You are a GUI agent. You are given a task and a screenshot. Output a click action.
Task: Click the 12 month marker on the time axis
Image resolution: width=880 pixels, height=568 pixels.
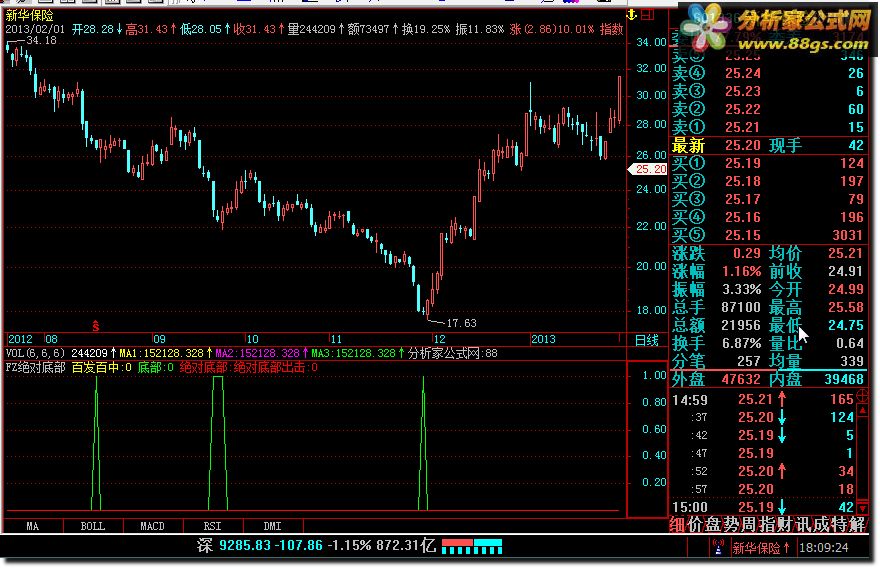tap(439, 339)
